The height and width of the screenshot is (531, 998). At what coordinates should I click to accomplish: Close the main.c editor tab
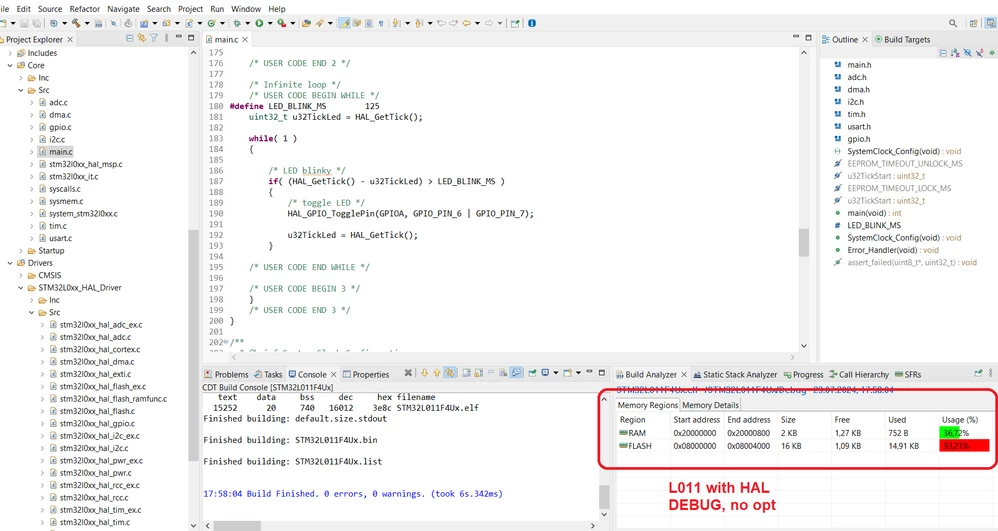[x=245, y=39]
